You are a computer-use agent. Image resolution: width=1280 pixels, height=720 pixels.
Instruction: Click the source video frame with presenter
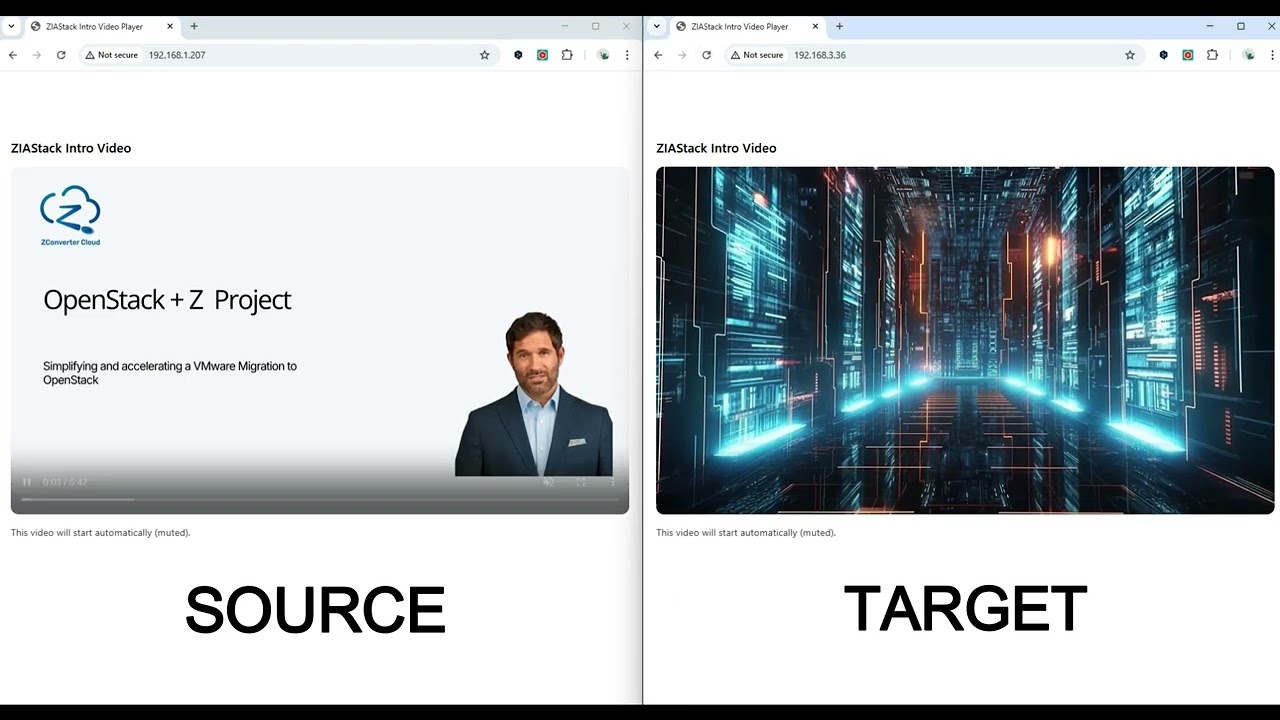click(320, 340)
